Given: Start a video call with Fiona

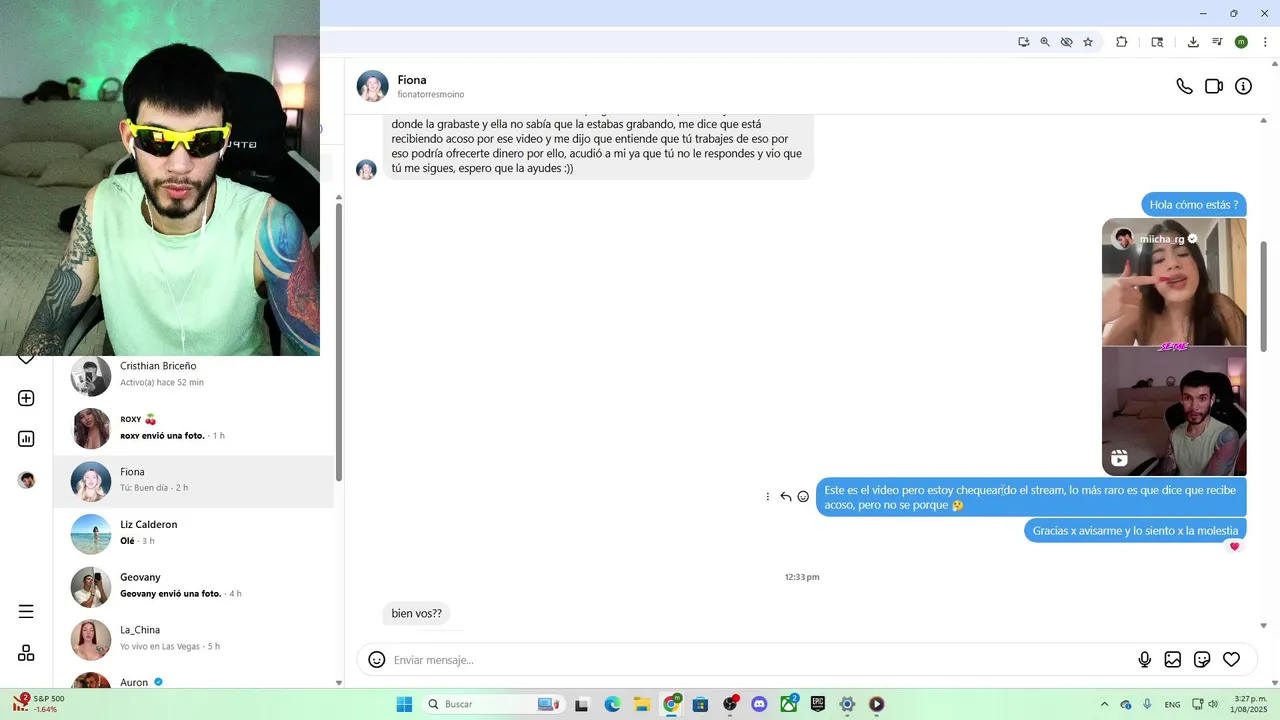Looking at the screenshot, I should pyautogui.click(x=1214, y=87).
